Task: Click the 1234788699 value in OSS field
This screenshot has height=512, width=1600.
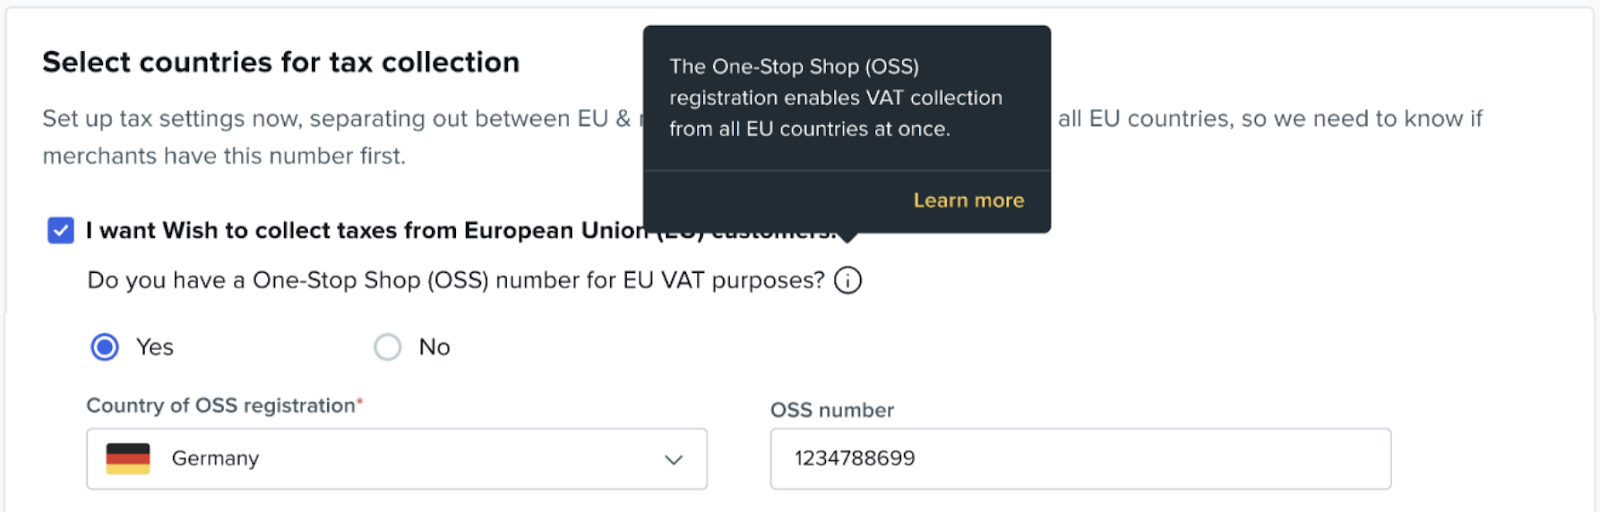Action: pyautogui.click(x=855, y=459)
